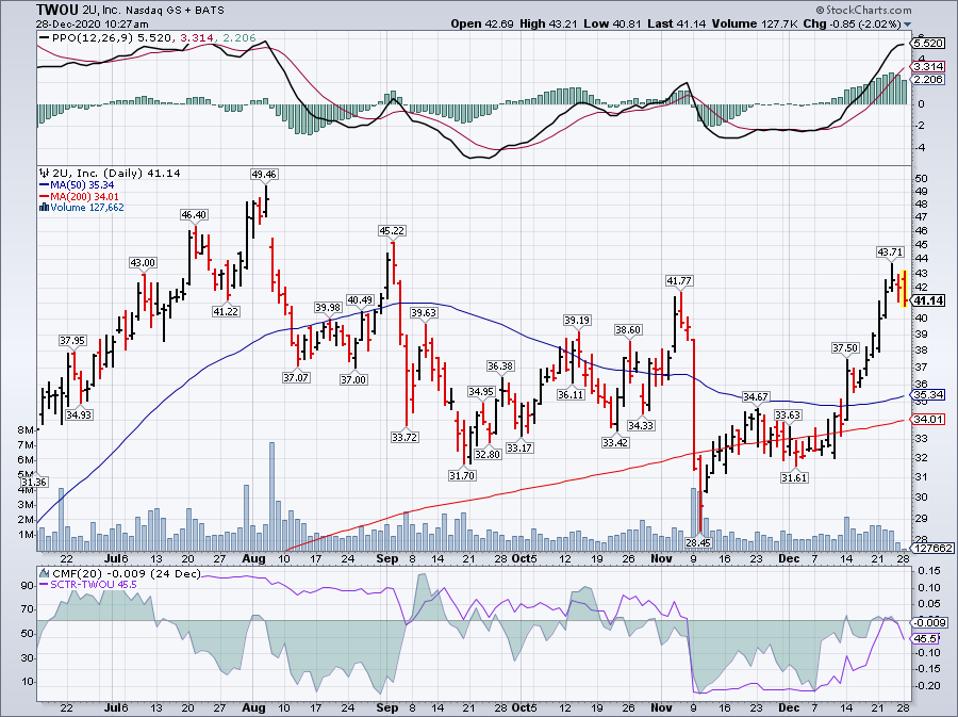The width and height of the screenshot is (958, 717).
Task: Click the 37.50 price label
Action: point(845,348)
